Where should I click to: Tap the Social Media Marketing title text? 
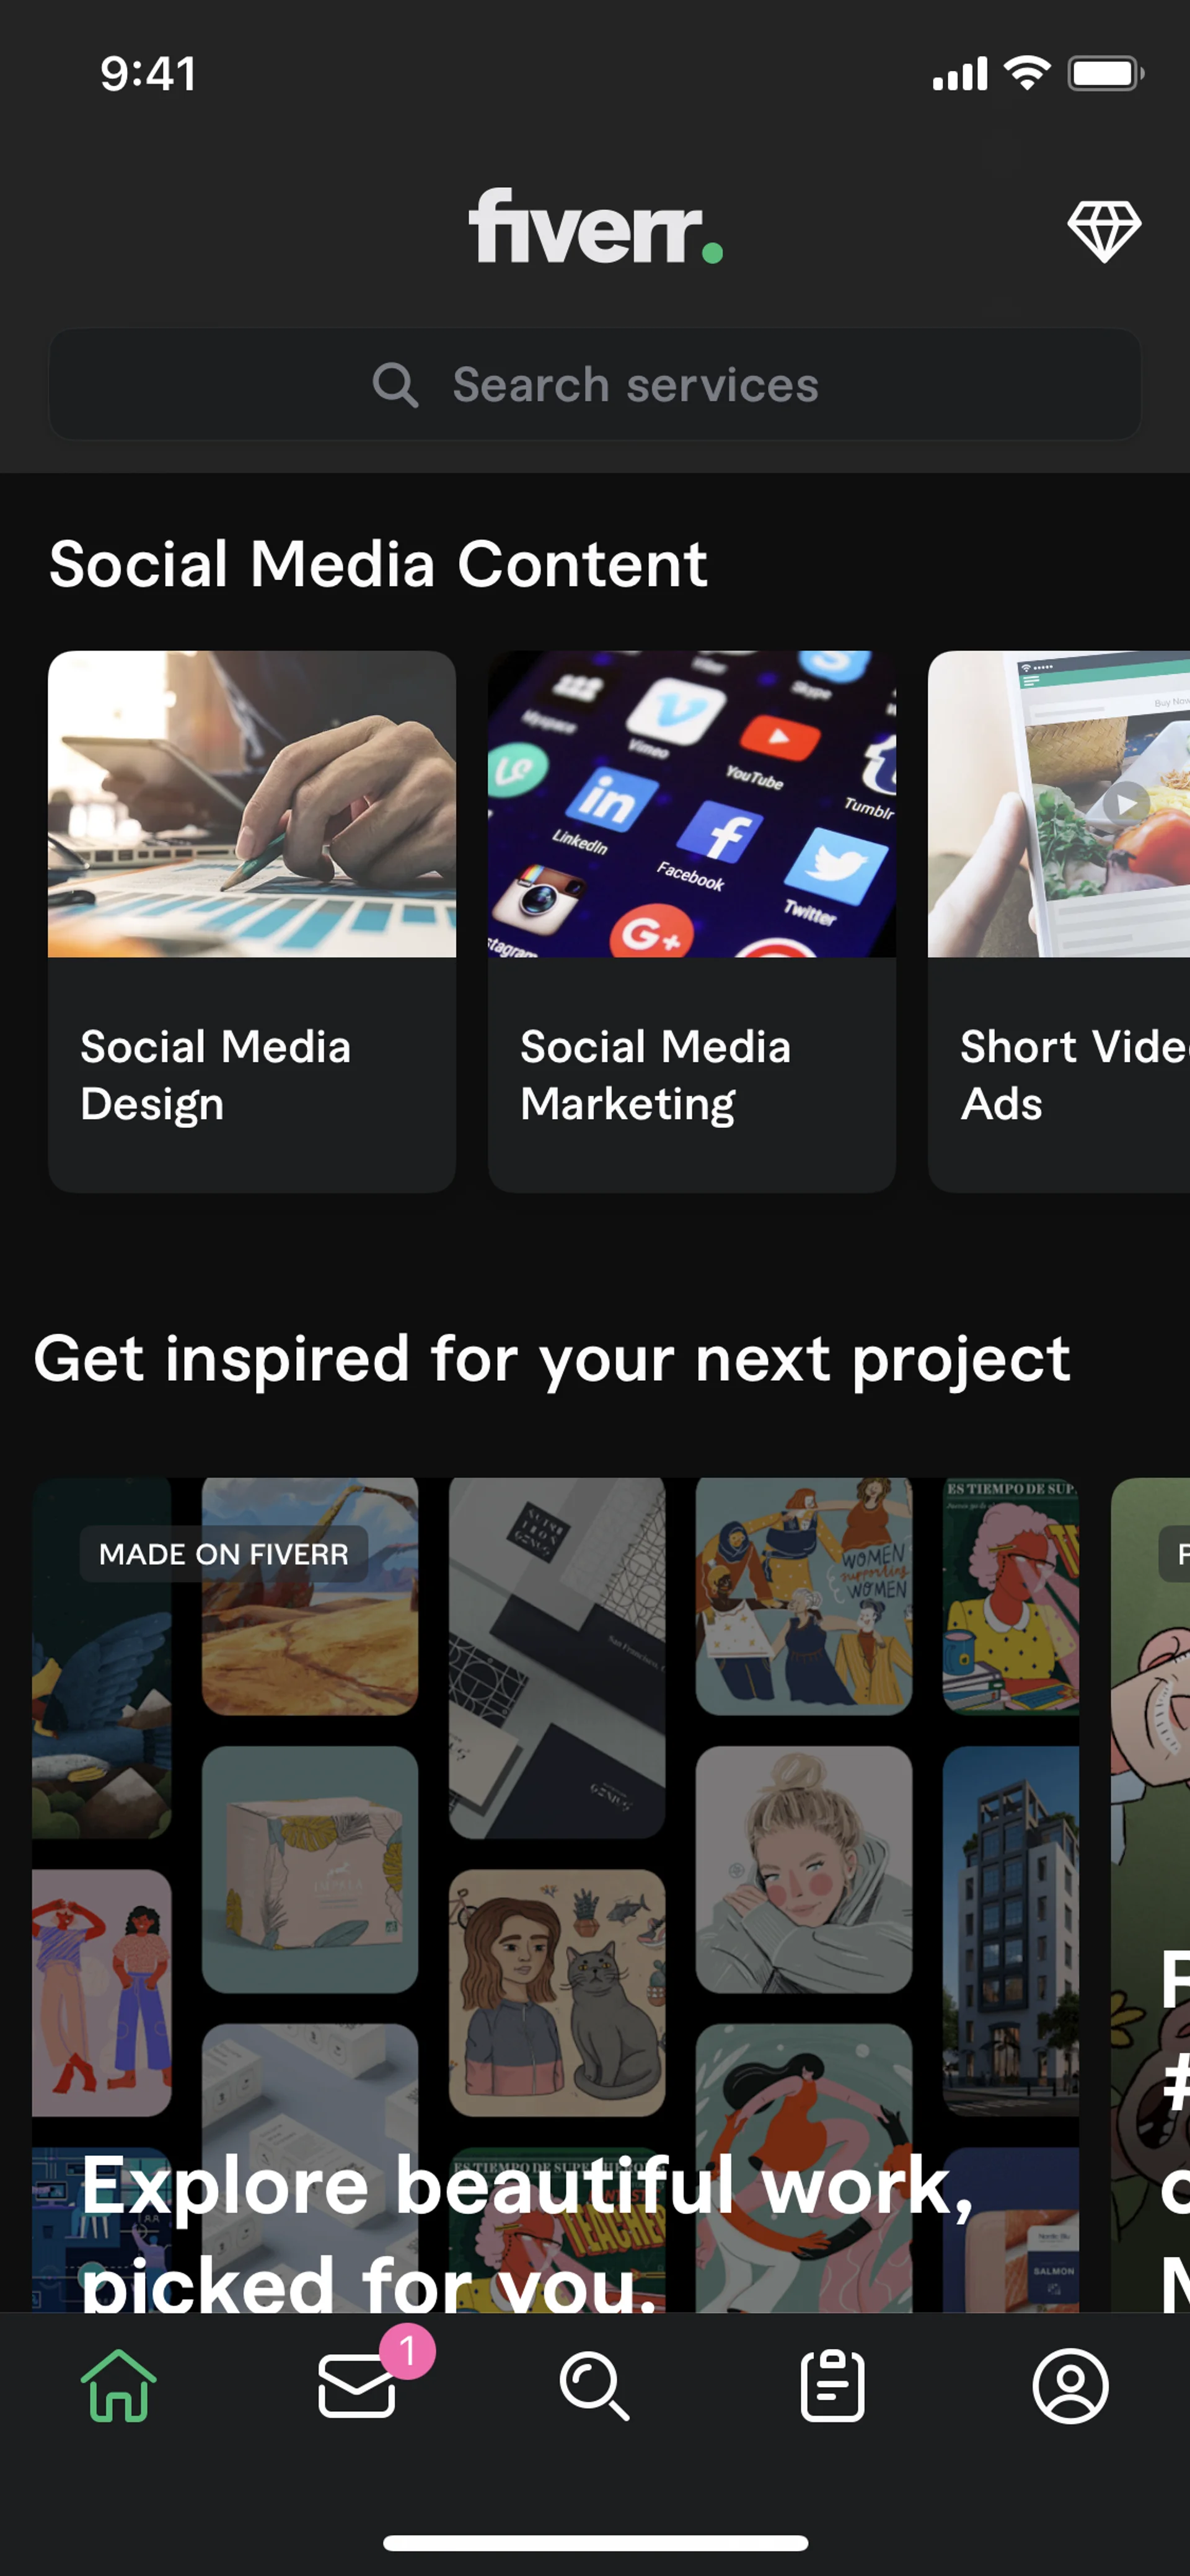coord(655,1075)
